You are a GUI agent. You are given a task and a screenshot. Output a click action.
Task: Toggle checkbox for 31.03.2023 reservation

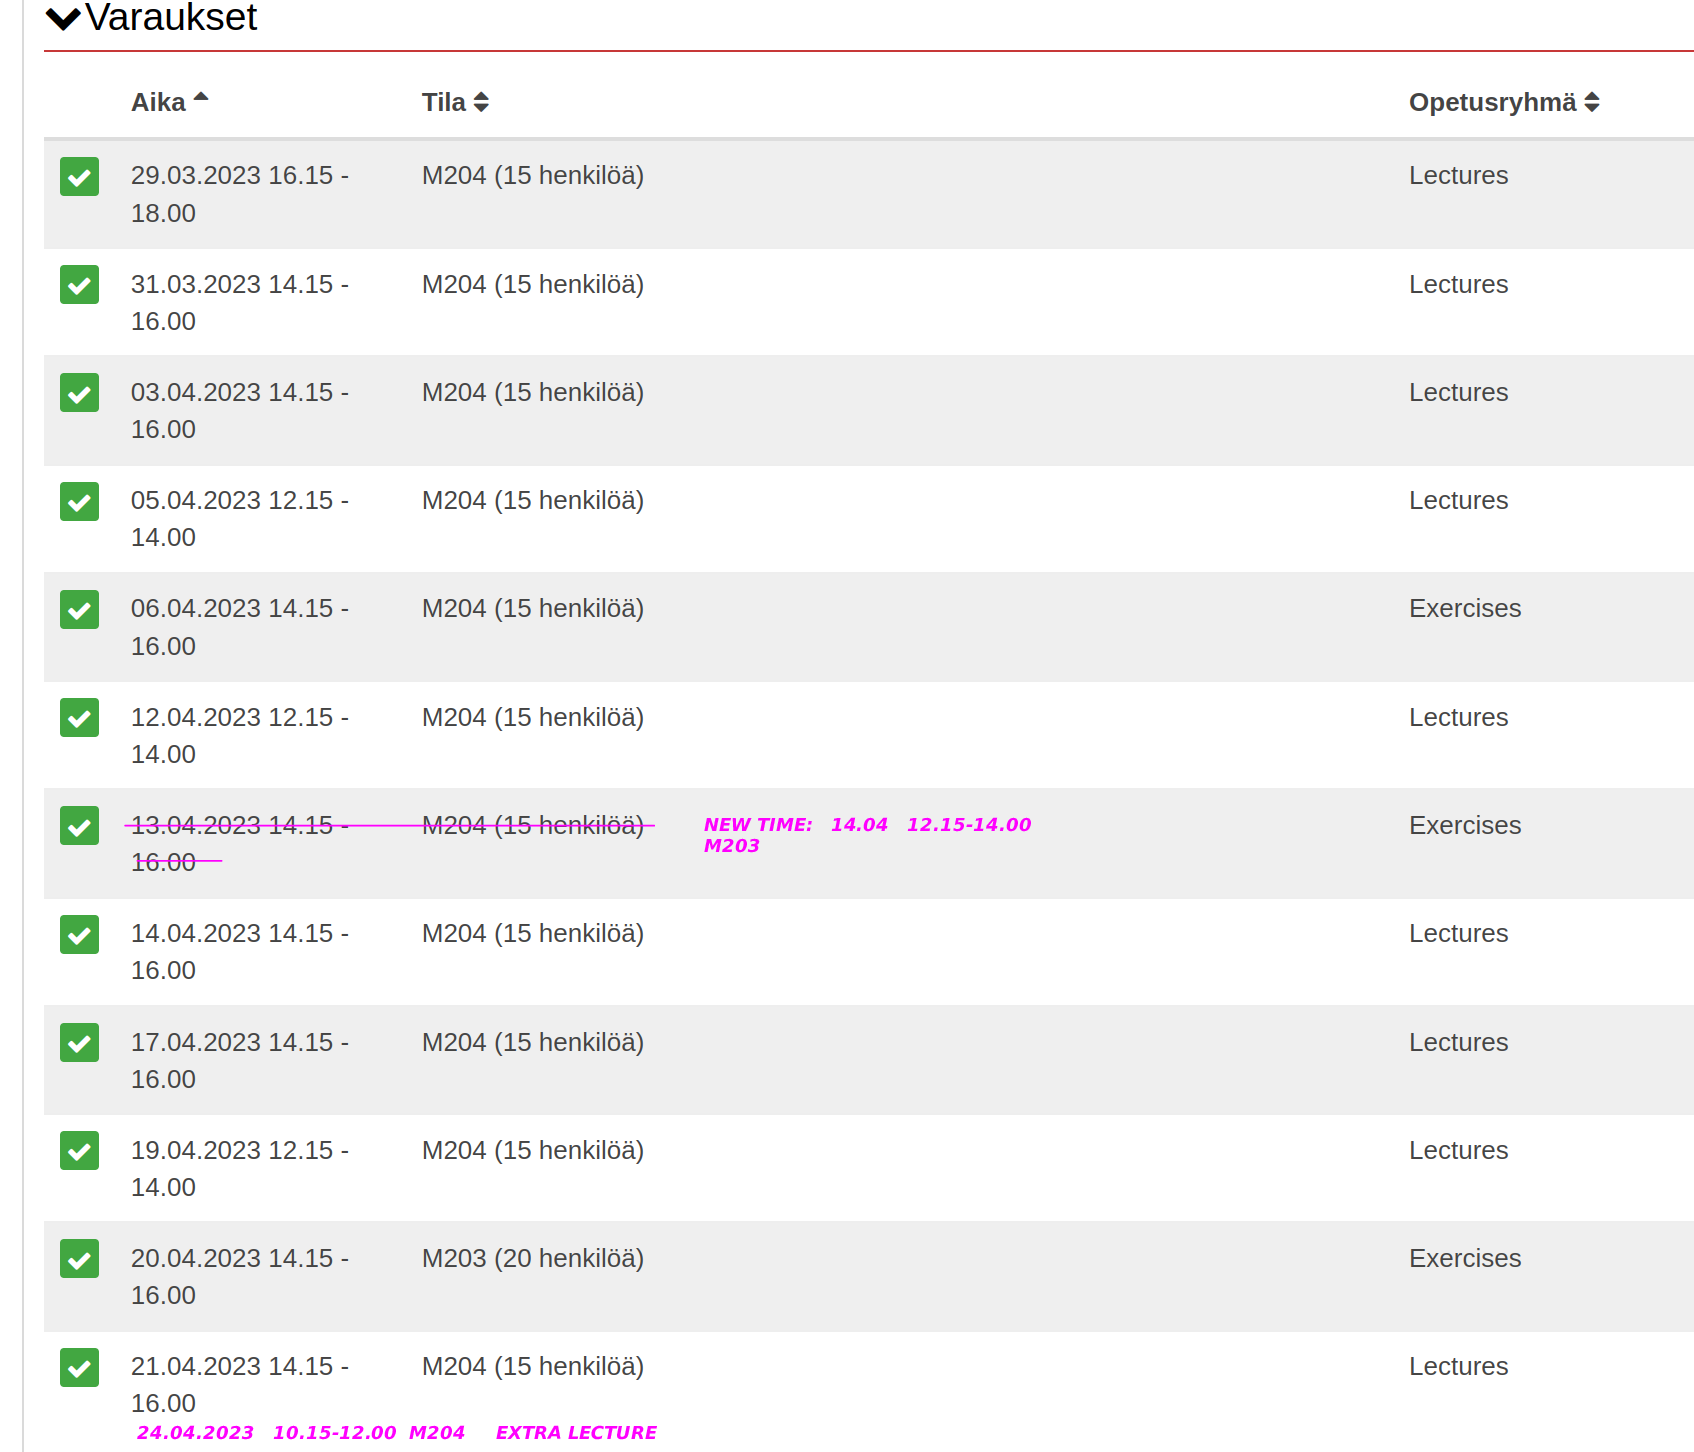click(x=79, y=285)
